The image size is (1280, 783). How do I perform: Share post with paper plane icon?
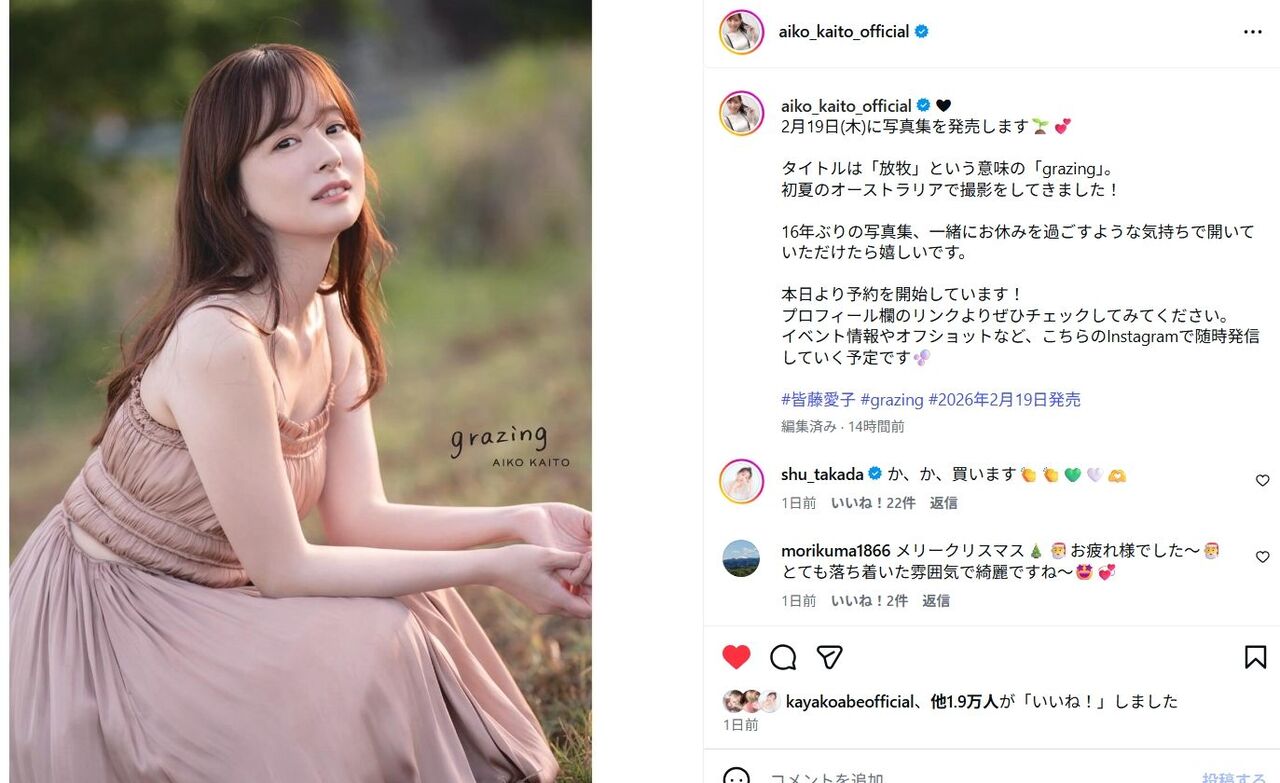click(829, 657)
